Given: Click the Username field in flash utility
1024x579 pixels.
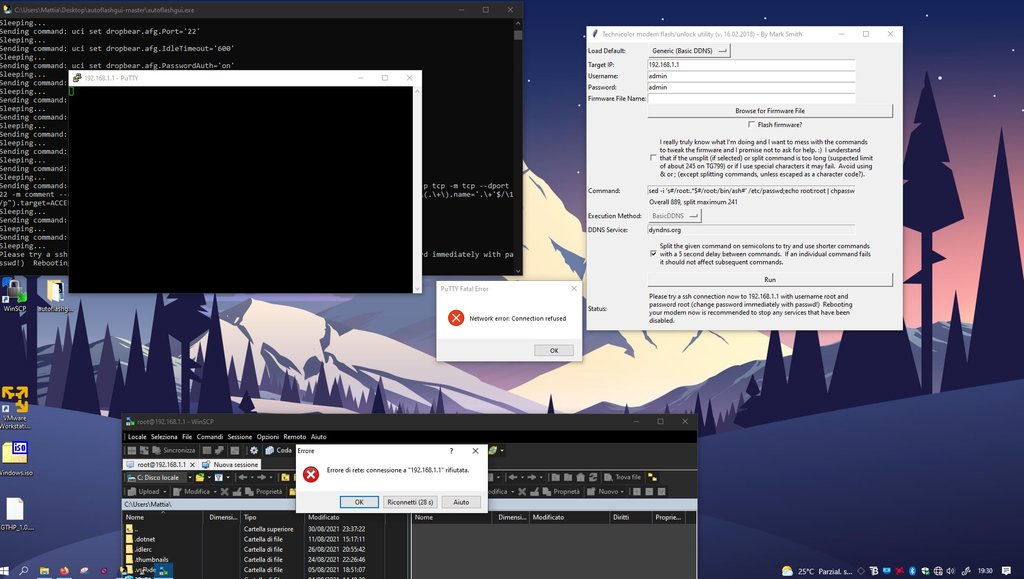Looking at the screenshot, I should [751, 76].
